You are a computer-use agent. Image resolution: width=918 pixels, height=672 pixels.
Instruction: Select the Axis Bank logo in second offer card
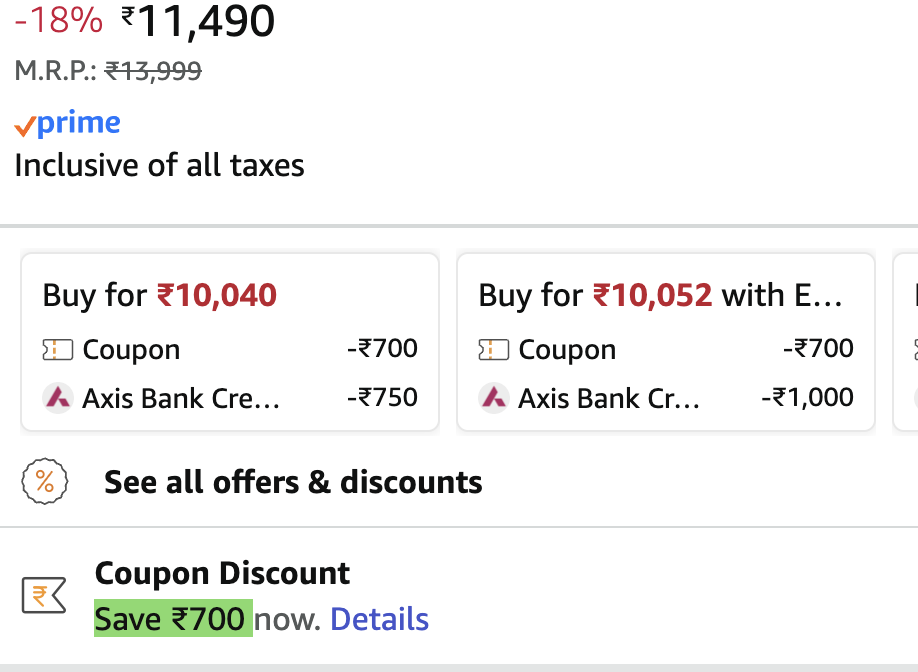coord(492,397)
